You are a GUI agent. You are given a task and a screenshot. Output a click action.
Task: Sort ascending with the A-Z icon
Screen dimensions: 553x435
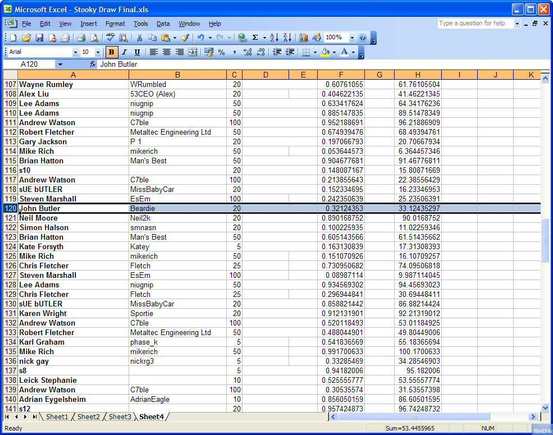pos(274,38)
